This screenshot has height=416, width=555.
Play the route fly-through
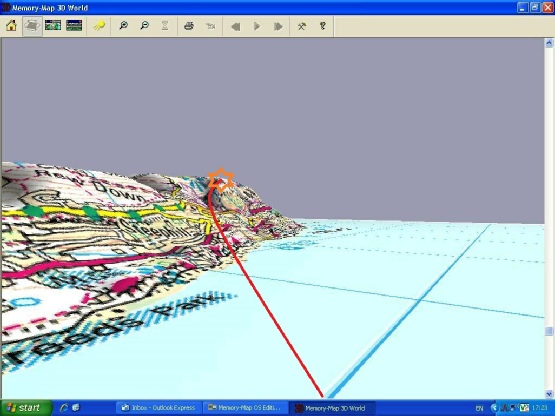[257, 26]
